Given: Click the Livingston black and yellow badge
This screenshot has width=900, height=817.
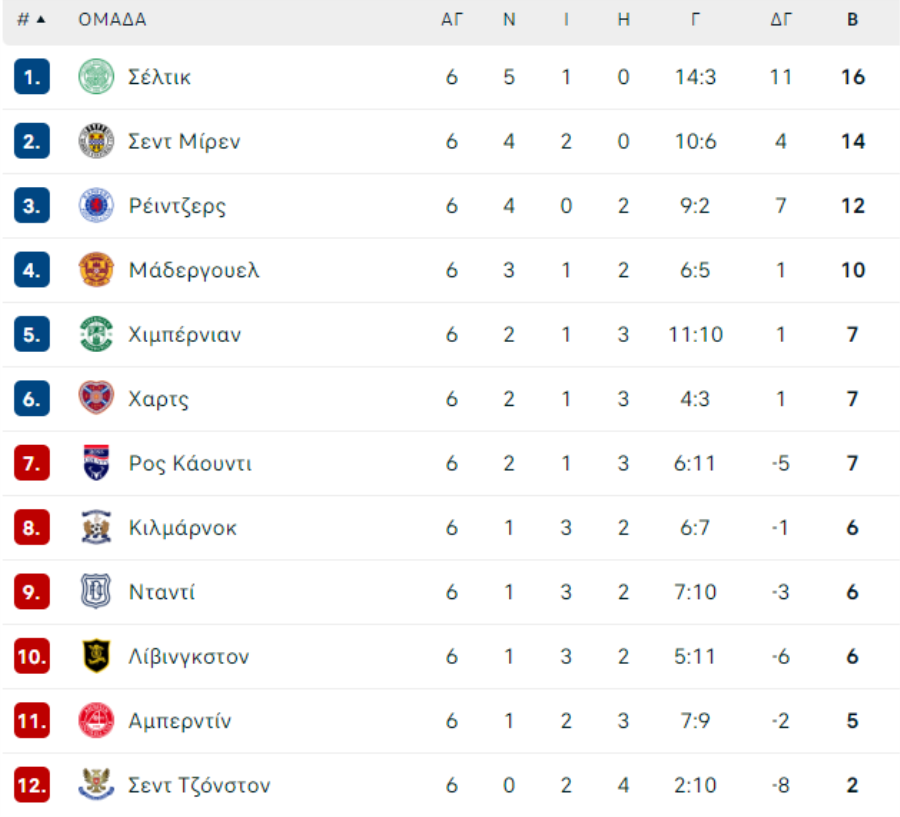Looking at the screenshot, I should coord(96,655).
